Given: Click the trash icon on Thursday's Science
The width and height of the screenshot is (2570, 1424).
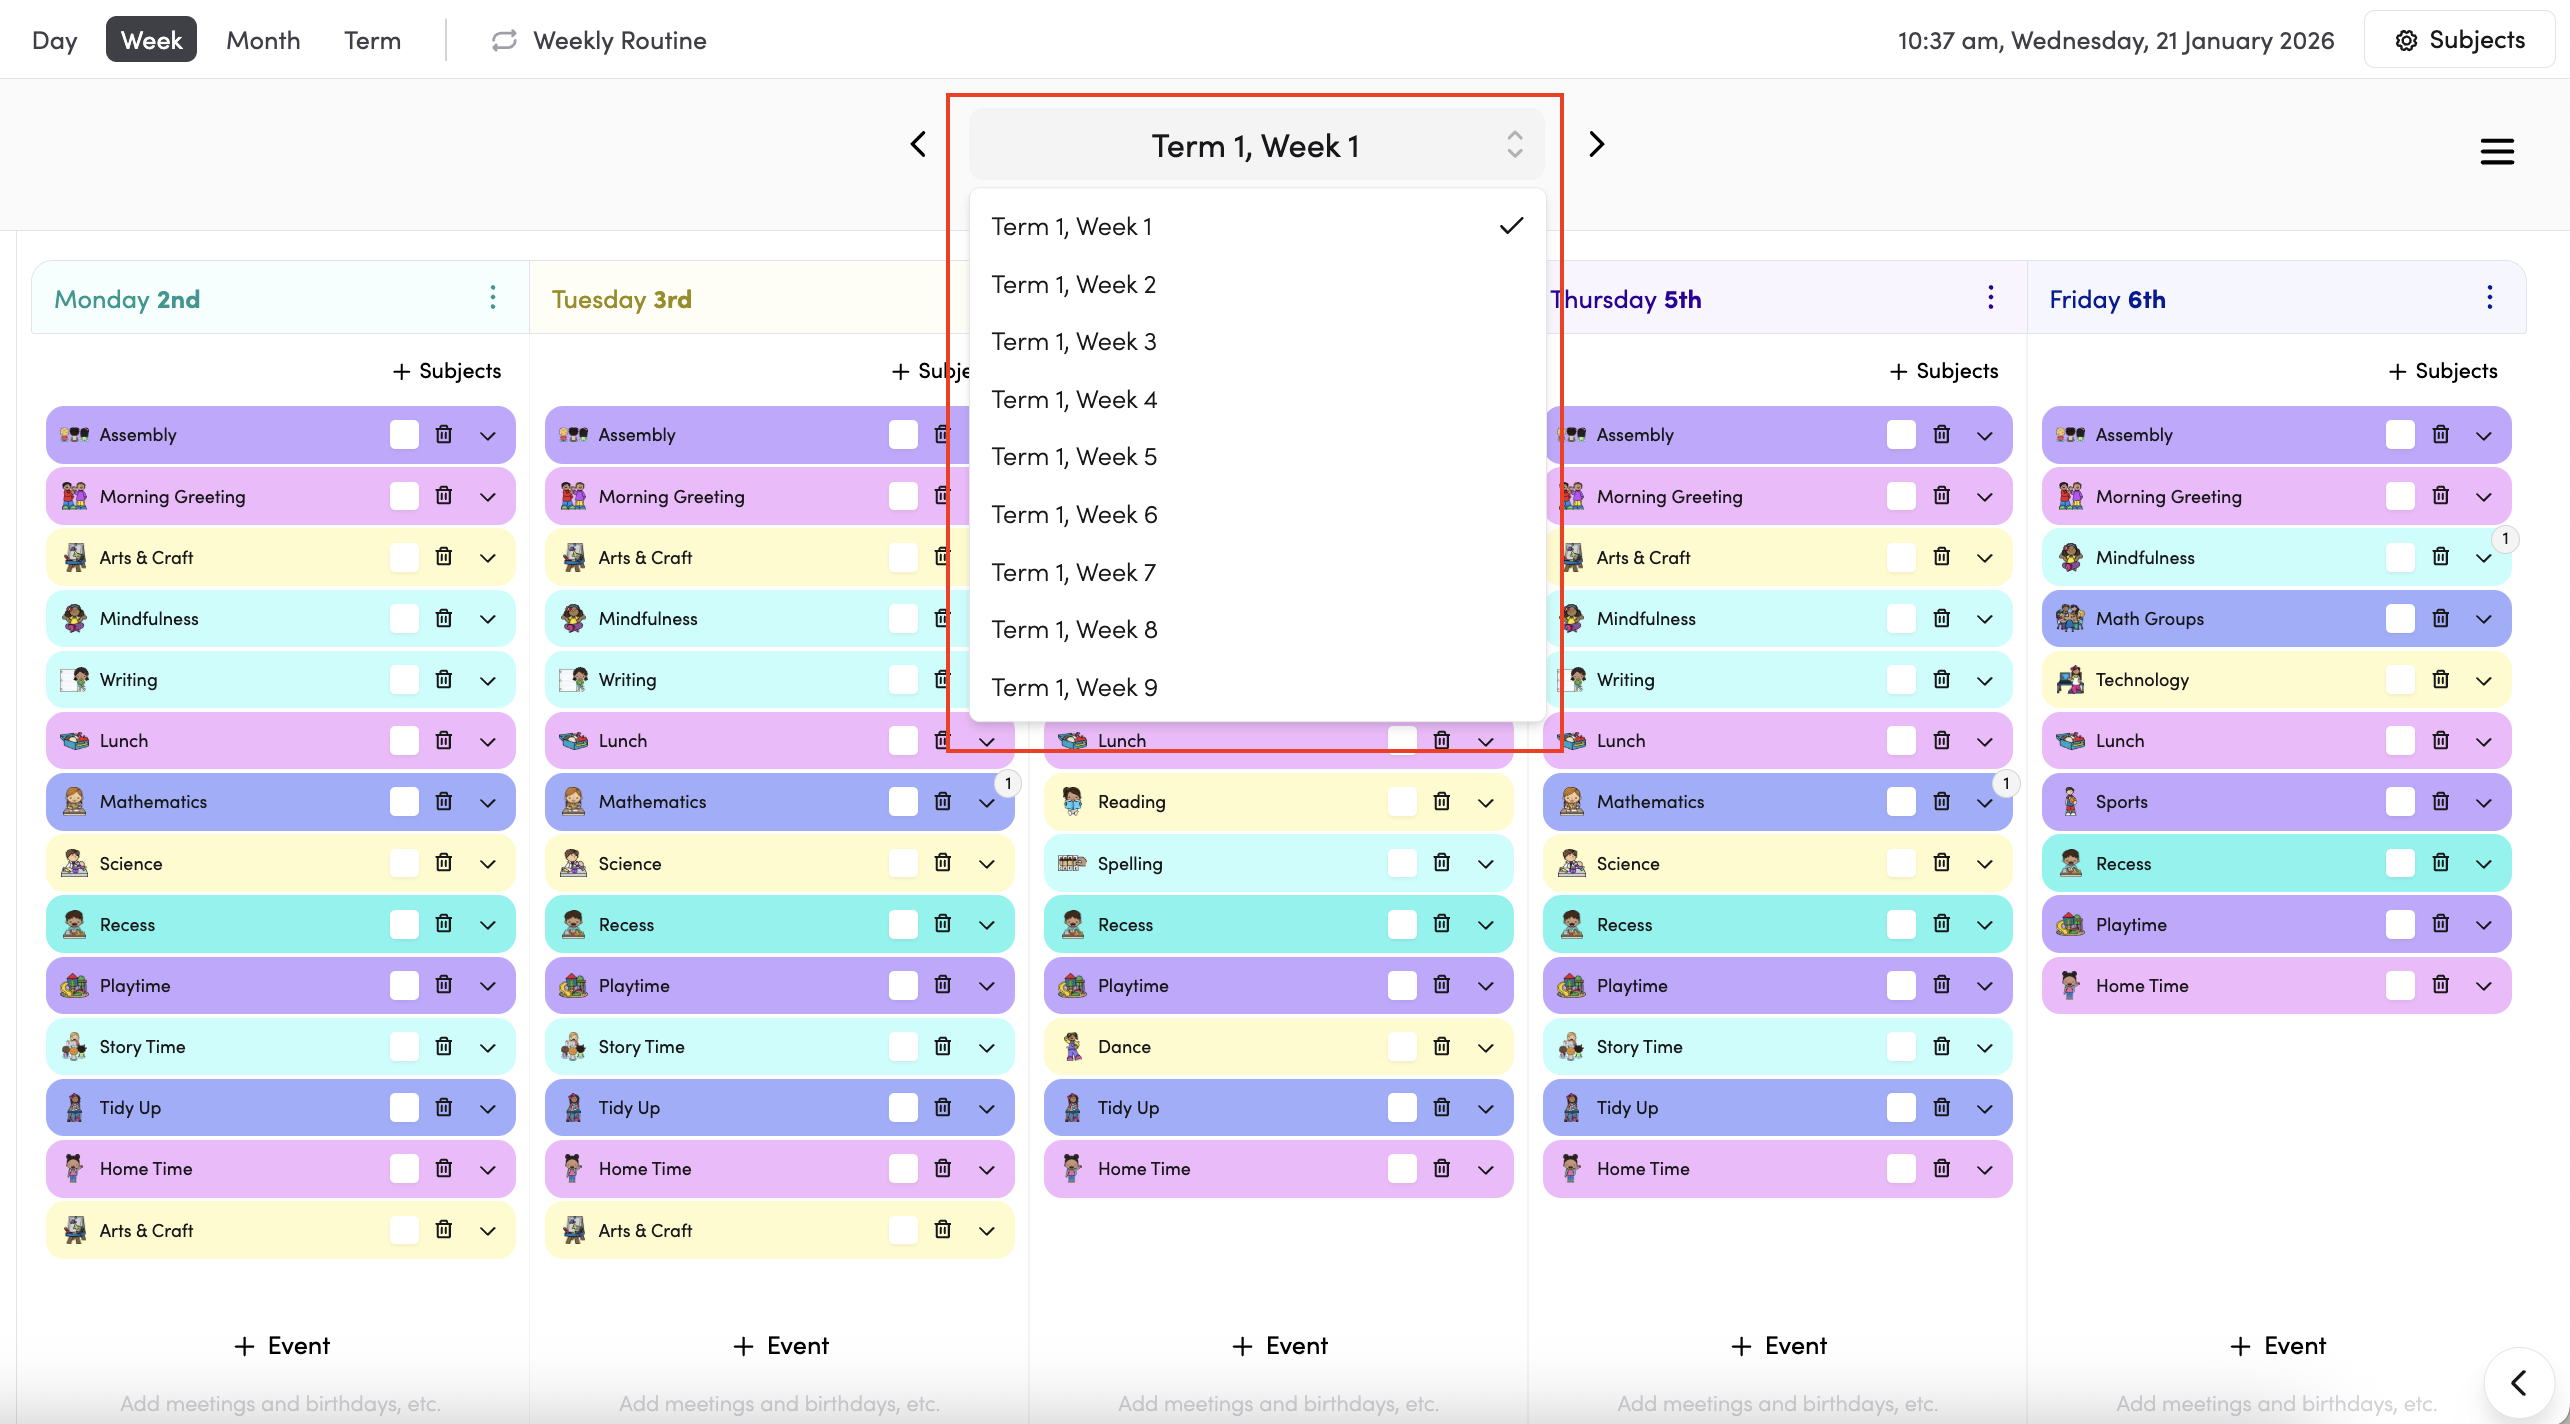Looking at the screenshot, I should (x=1941, y=862).
